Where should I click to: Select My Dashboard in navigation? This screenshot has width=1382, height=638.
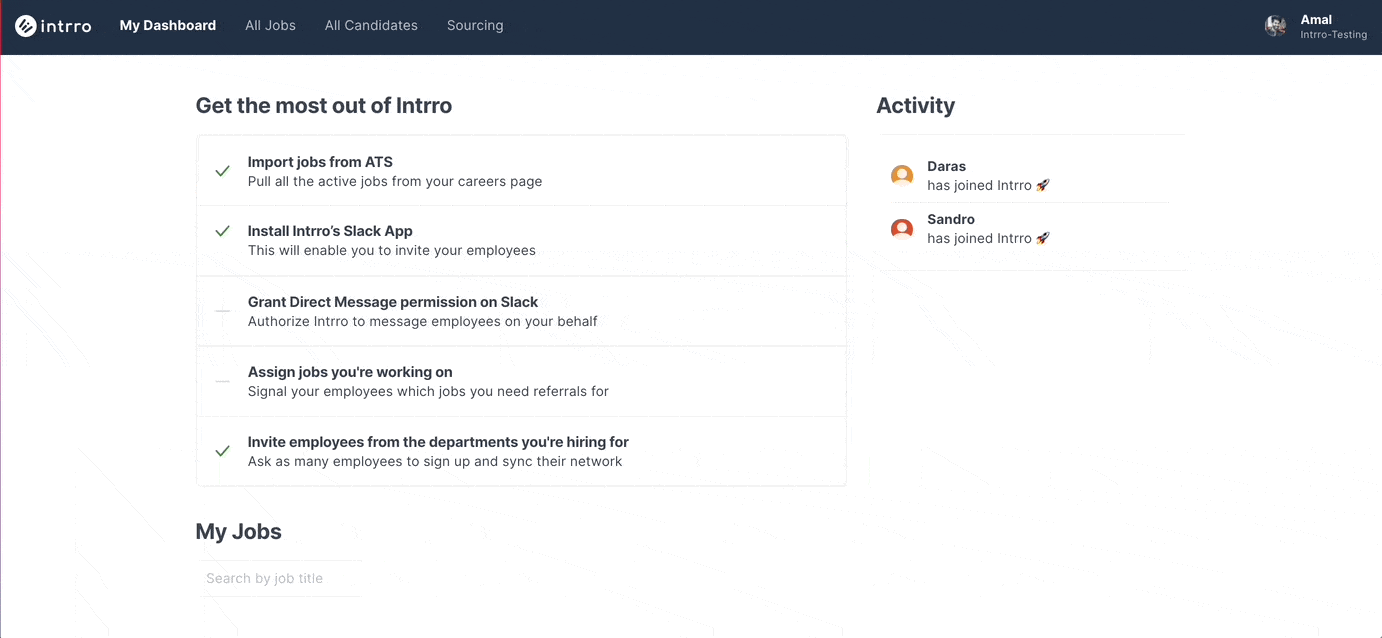(x=168, y=26)
